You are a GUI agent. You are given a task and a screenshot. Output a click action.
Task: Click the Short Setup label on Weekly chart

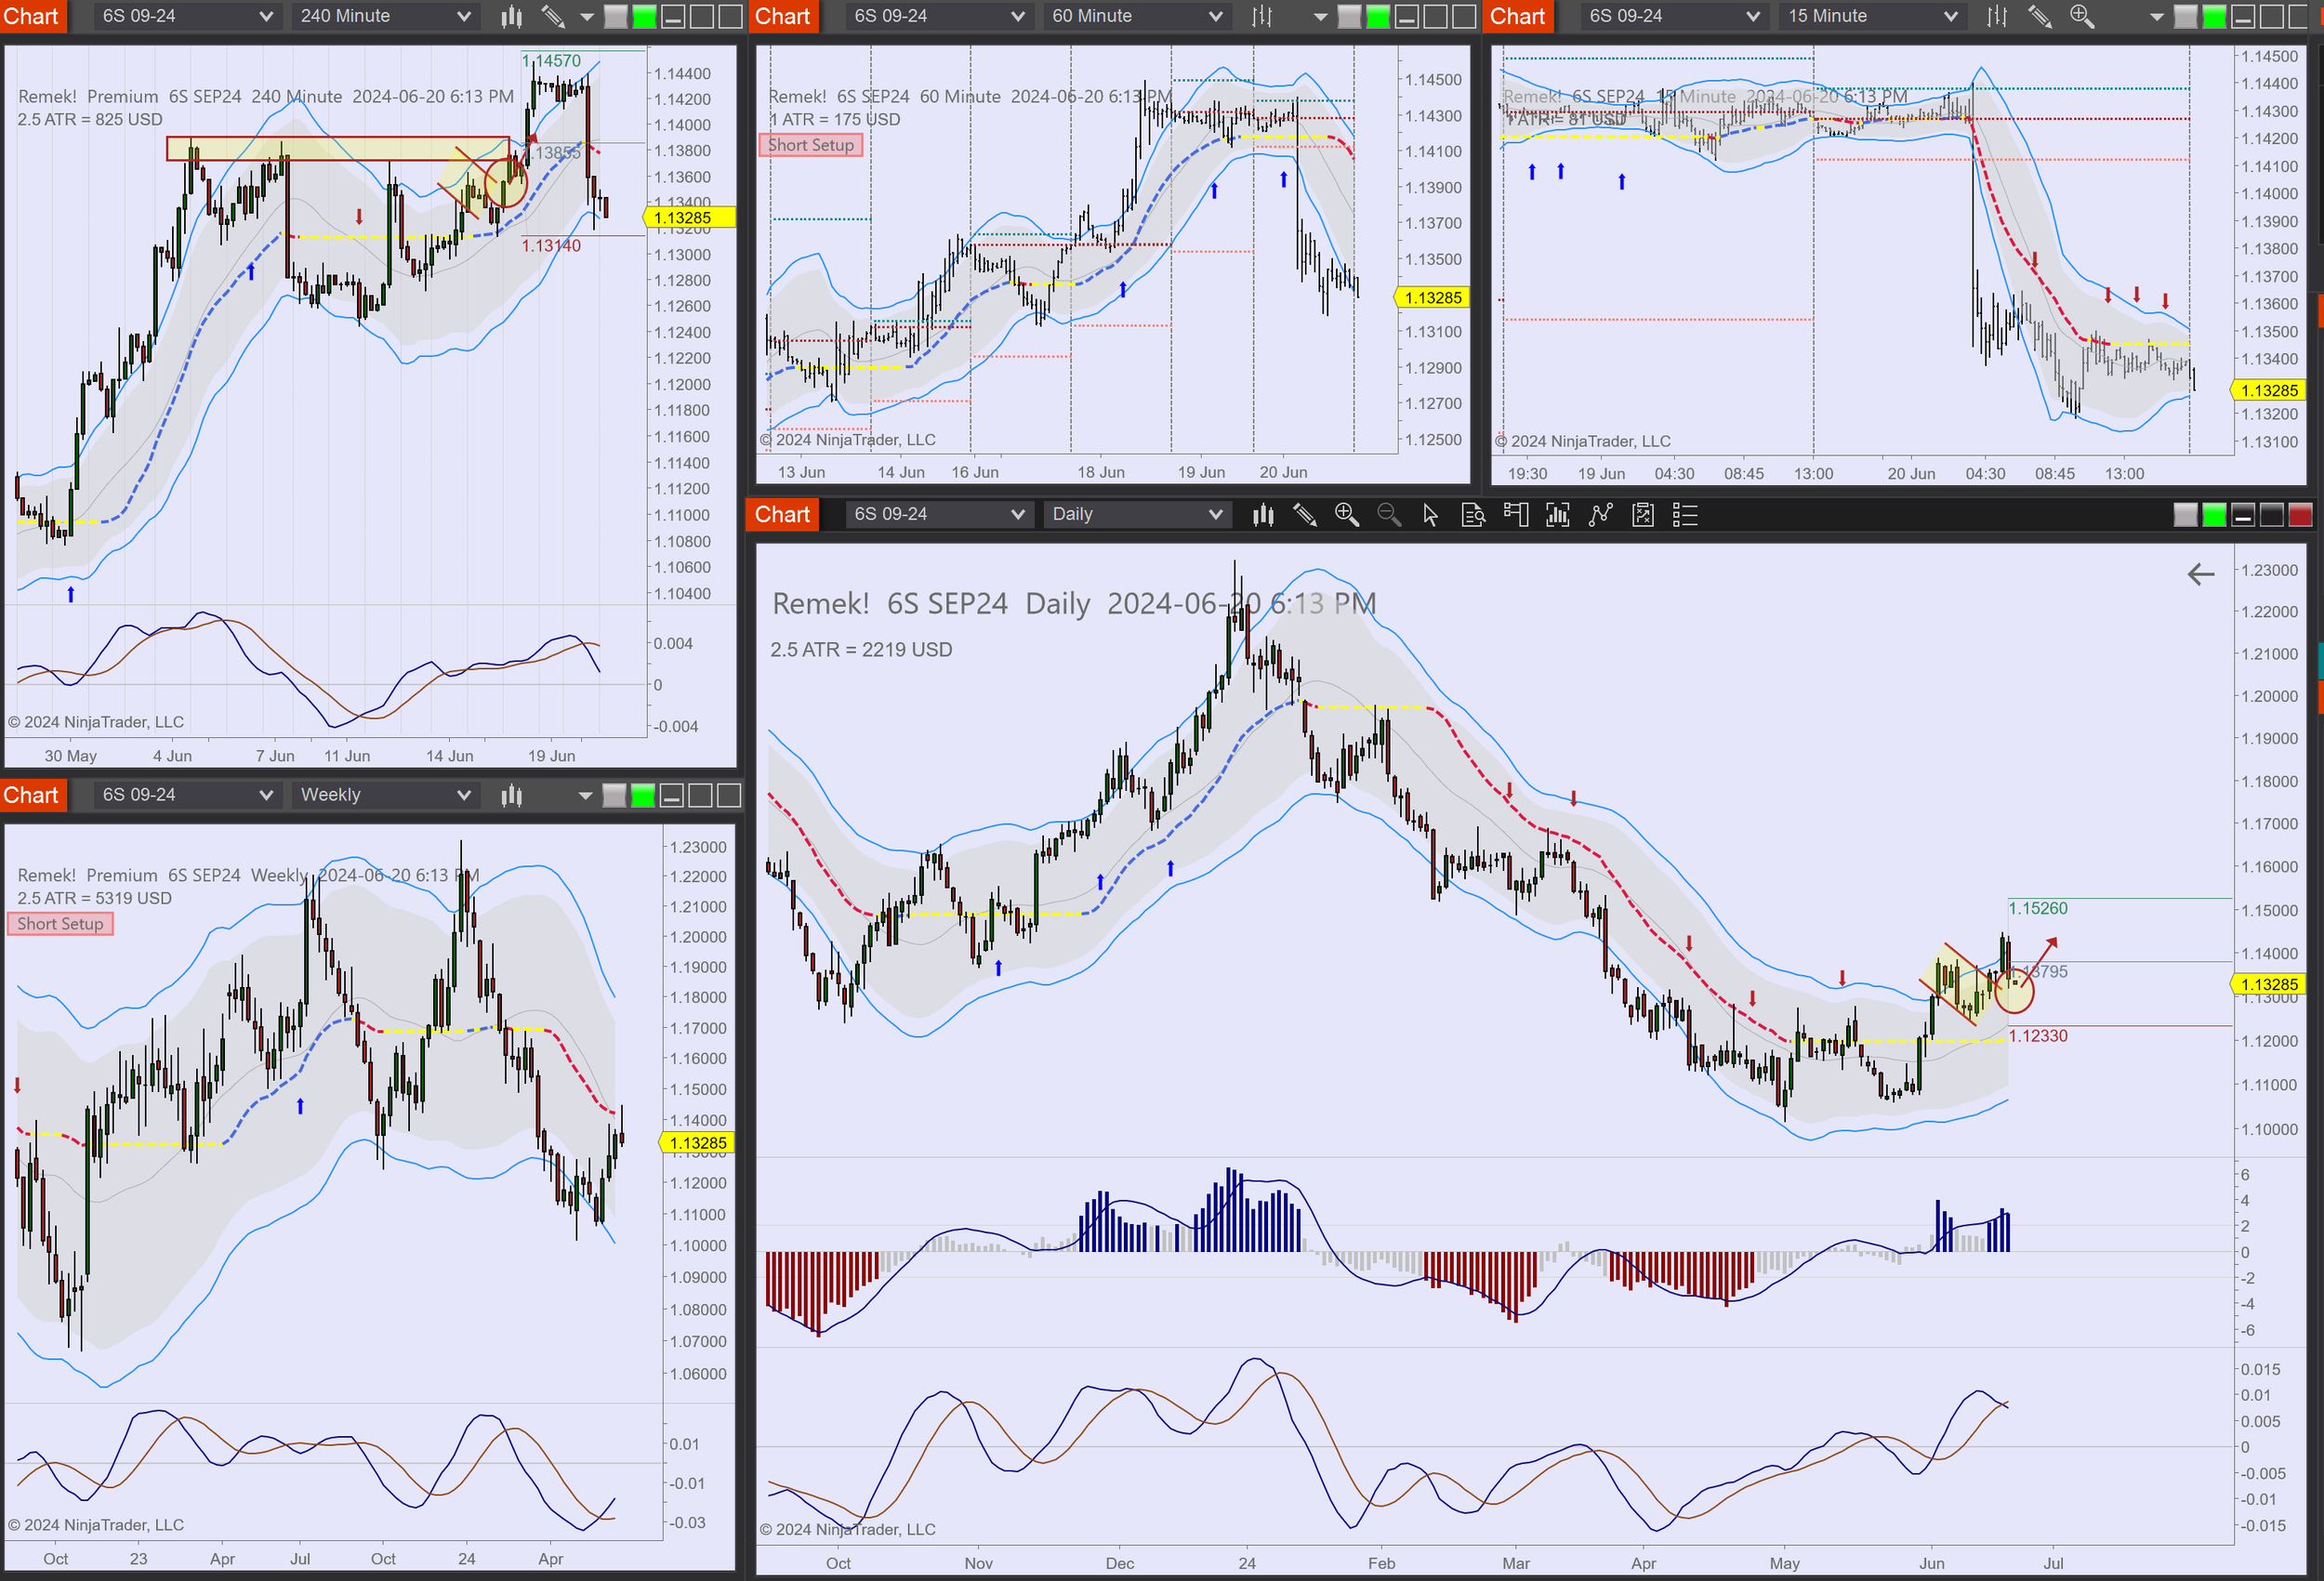pos(60,923)
